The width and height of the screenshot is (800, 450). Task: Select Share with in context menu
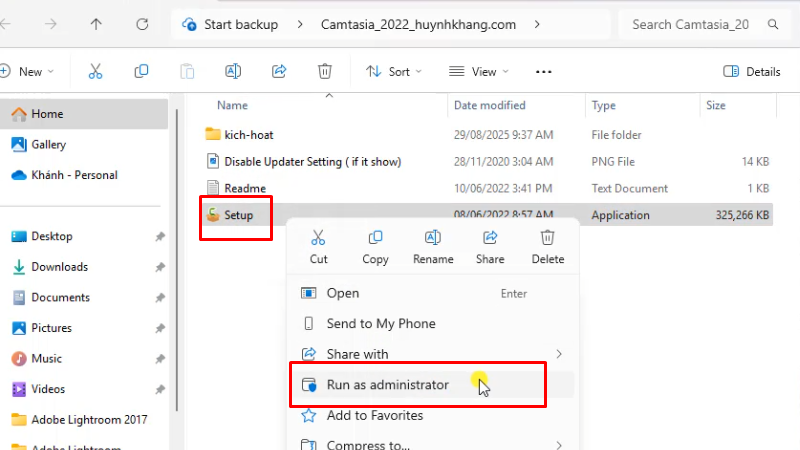[x=433, y=354]
